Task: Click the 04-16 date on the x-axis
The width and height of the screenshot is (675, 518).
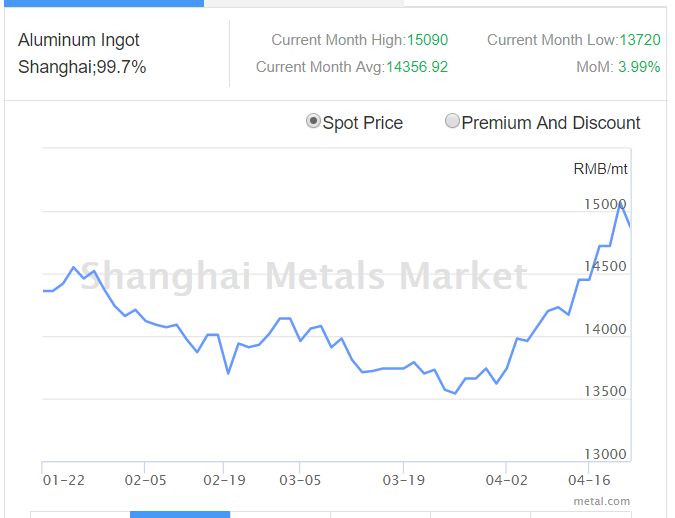Action: pyautogui.click(x=589, y=480)
